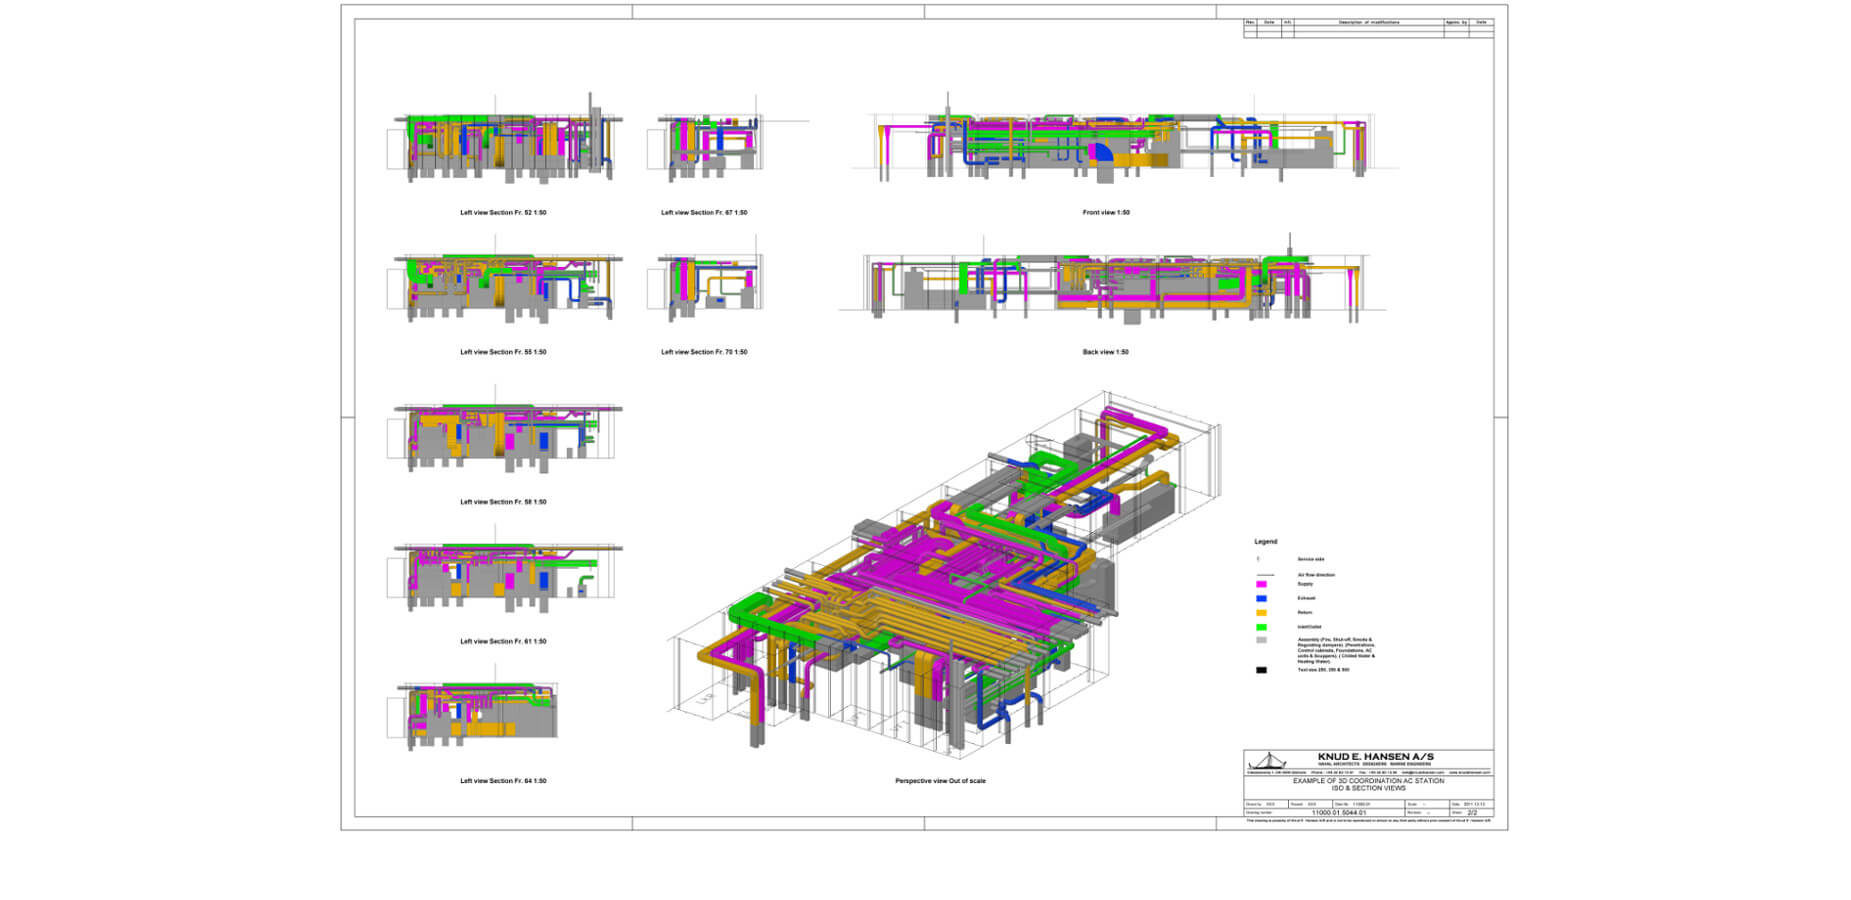Click the 'Left view Section Fr. 58 1:50' caption

point(503,502)
